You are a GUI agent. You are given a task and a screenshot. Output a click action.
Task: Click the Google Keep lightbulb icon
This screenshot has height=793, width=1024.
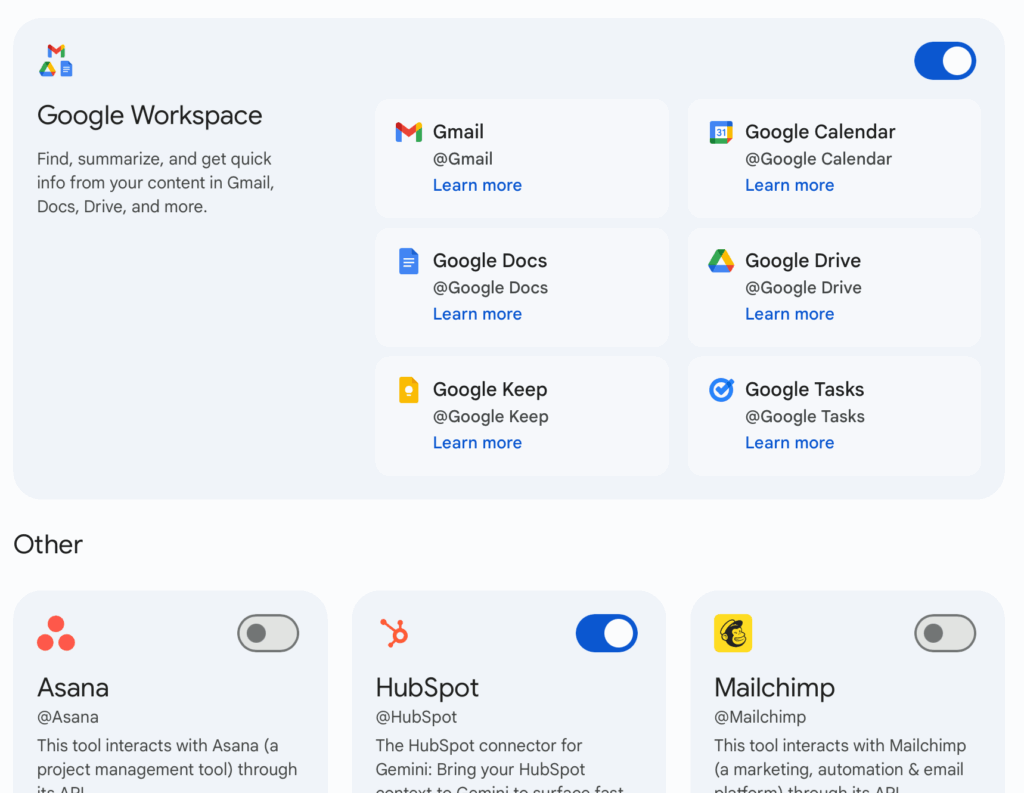[x=408, y=390]
